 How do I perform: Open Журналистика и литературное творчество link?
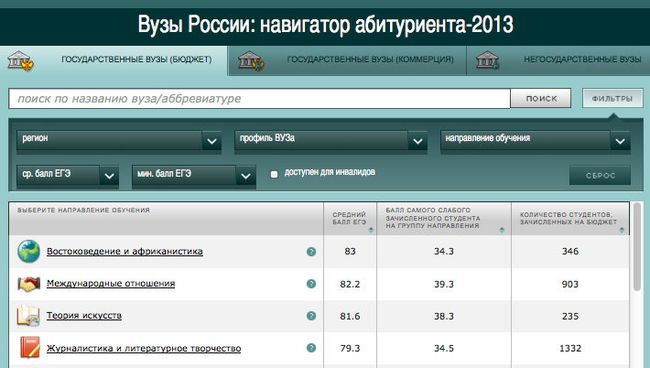[x=144, y=348]
